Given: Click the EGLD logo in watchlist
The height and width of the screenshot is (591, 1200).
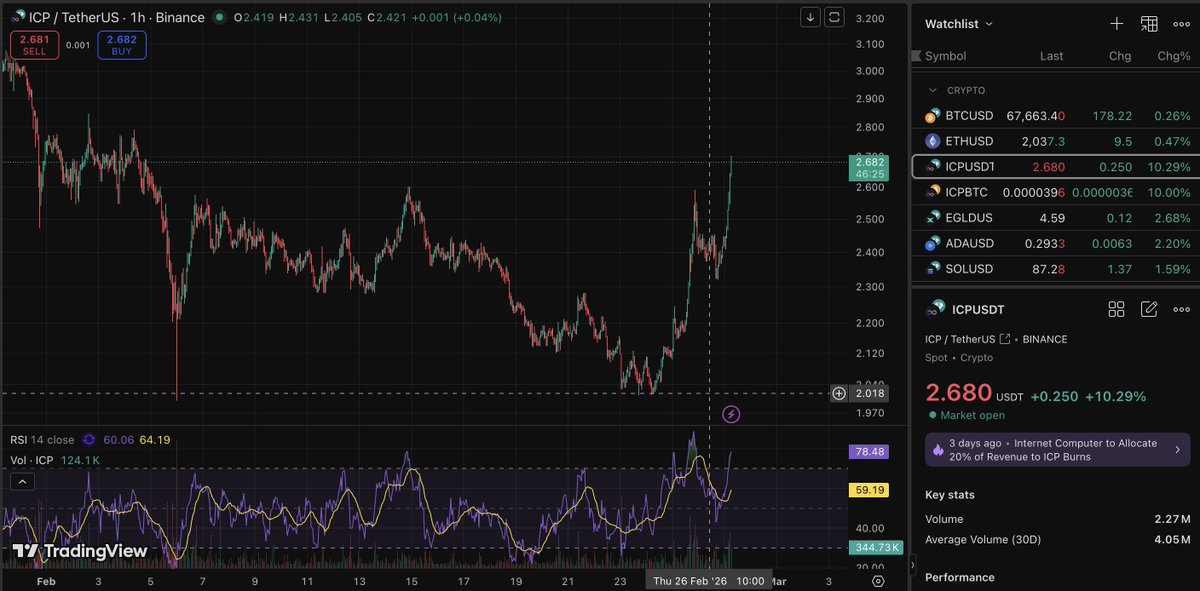Looking at the screenshot, I should (x=933, y=217).
